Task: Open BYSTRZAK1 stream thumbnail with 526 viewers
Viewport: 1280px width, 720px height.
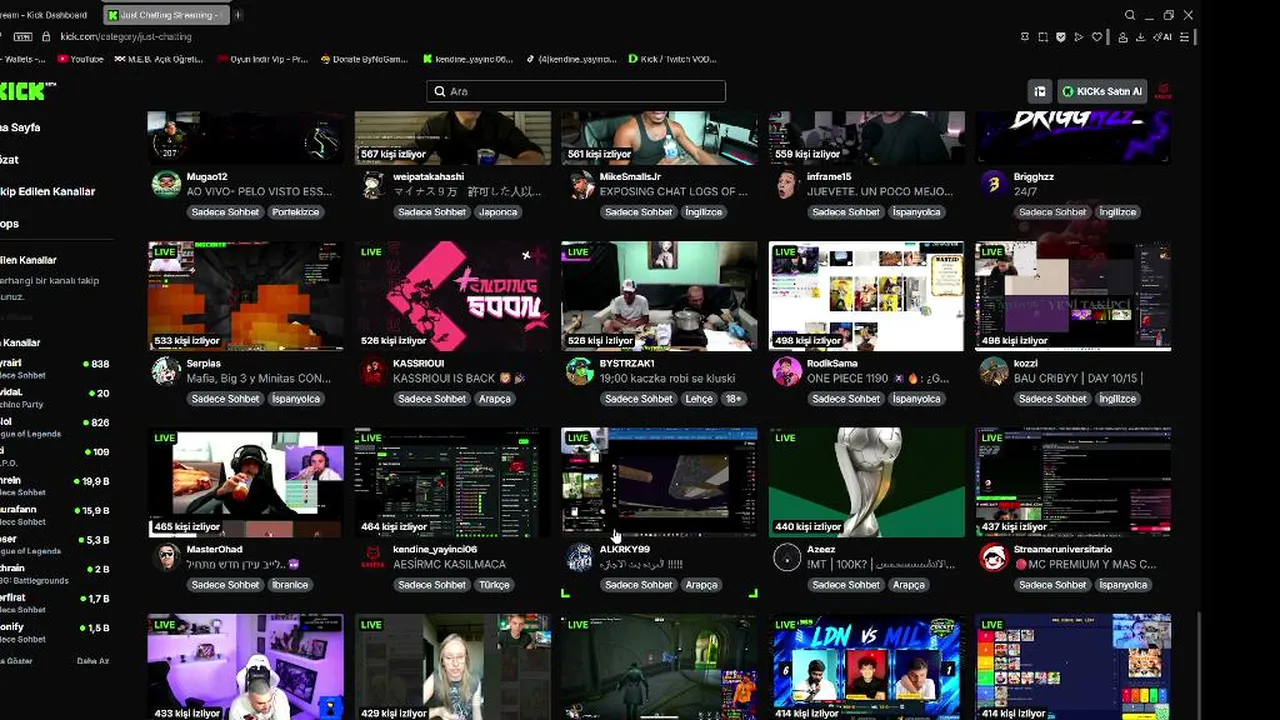Action: (660, 296)
